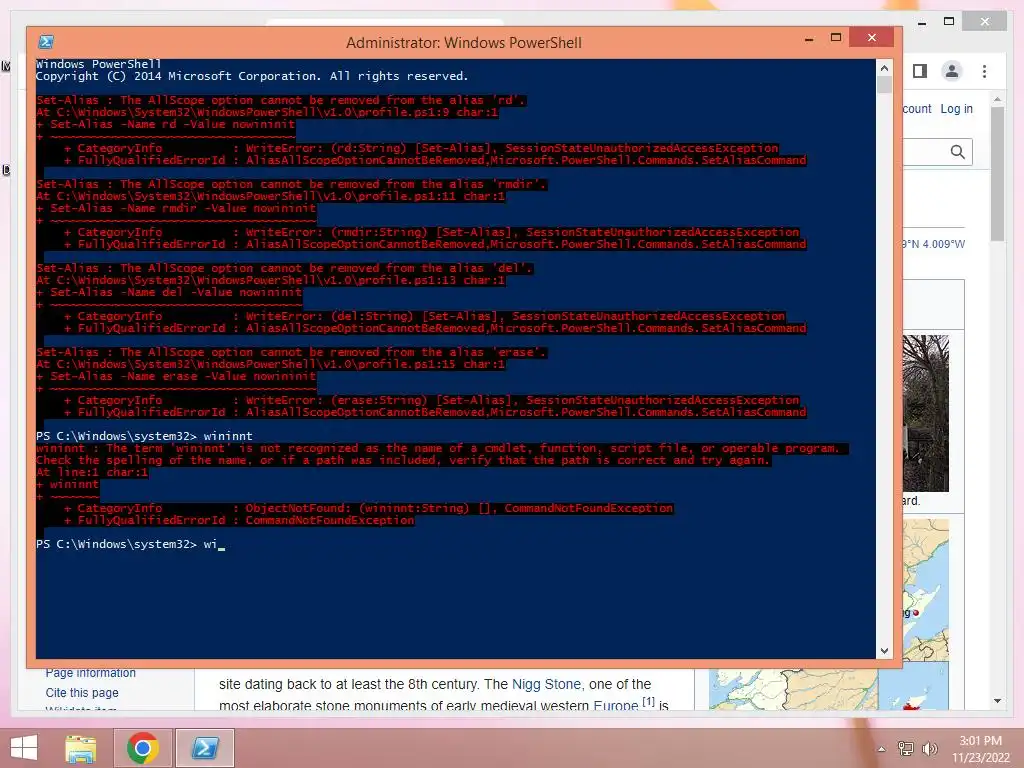Show hidden tray icons arrow

pos(882,749)
